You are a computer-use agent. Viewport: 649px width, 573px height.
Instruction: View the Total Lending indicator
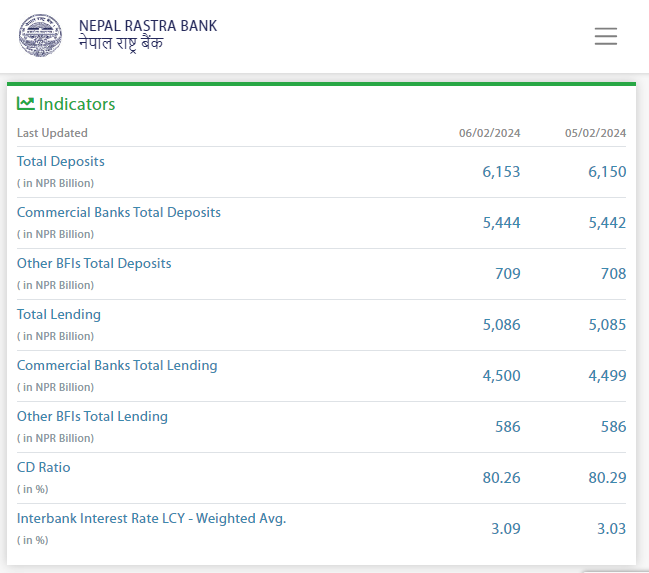pos(59,314)
